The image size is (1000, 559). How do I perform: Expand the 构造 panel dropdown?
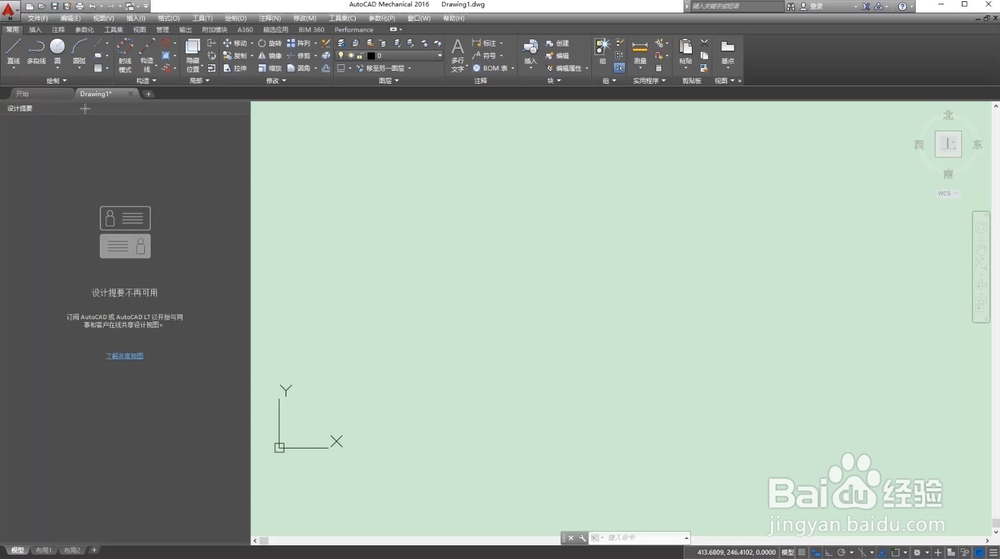[147, 81]
